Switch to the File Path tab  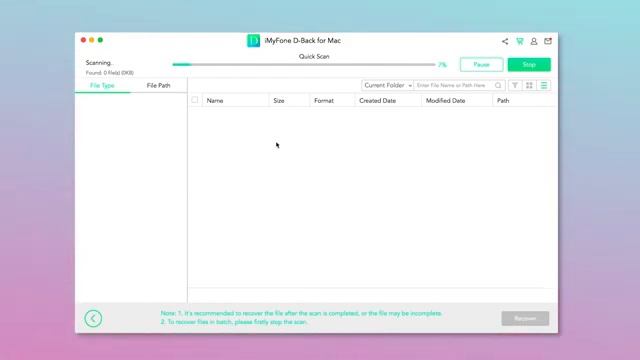158,85
